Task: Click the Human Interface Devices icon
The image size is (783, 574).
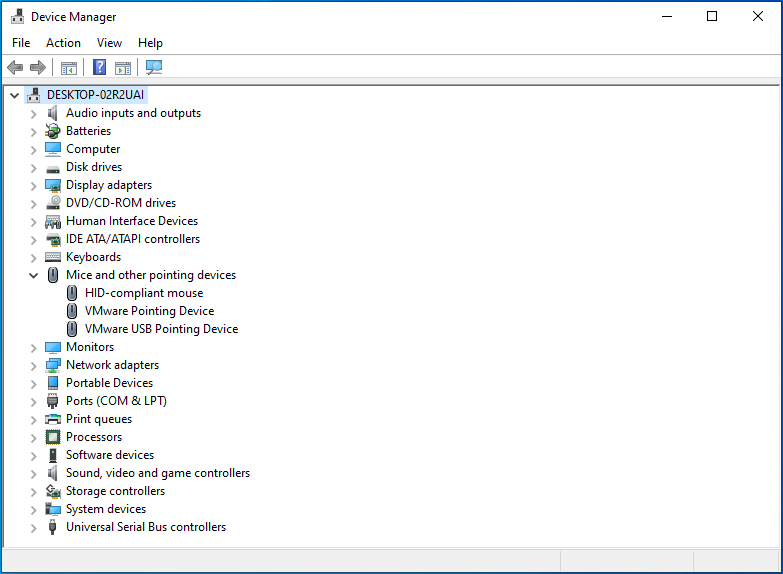Action: point(52,221)
